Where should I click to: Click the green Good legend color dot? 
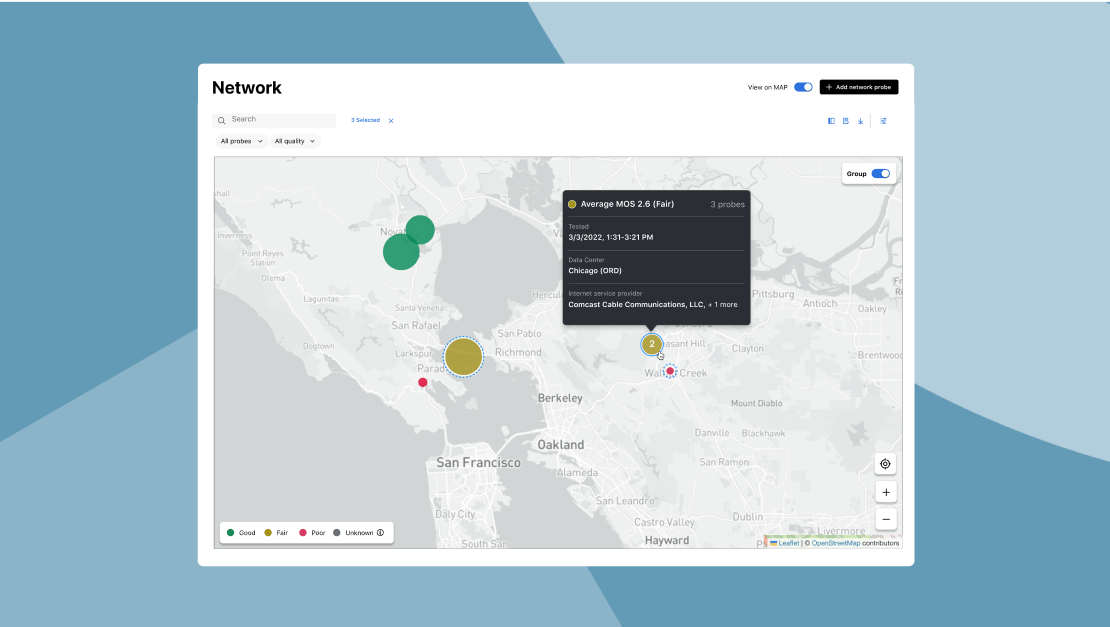coord(231,533)
